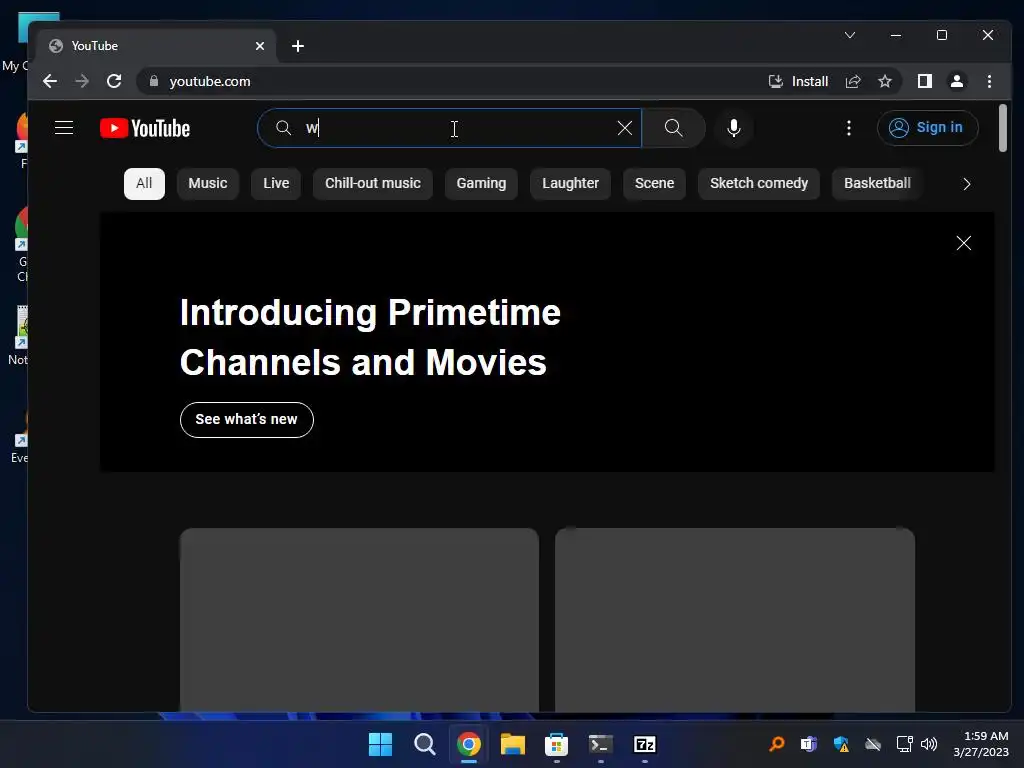1024x768 pixels.
Task: Go back in Chrome with the back arrow
Action: coord(50,82)
